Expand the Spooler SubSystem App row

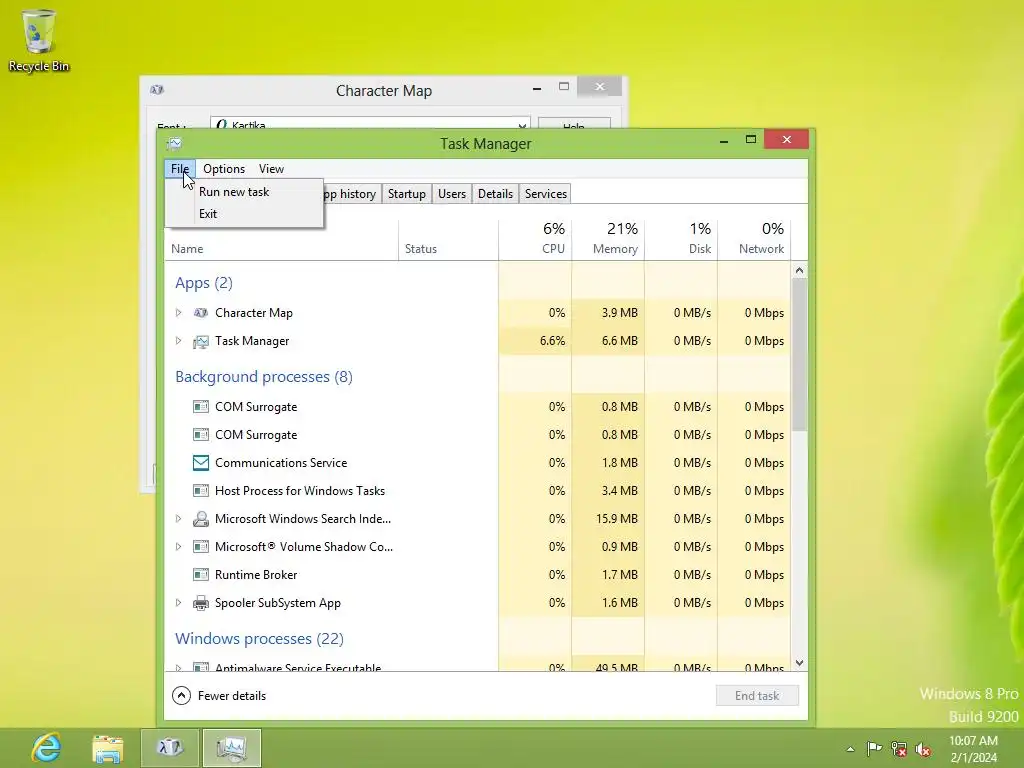[x=178, y=603]
